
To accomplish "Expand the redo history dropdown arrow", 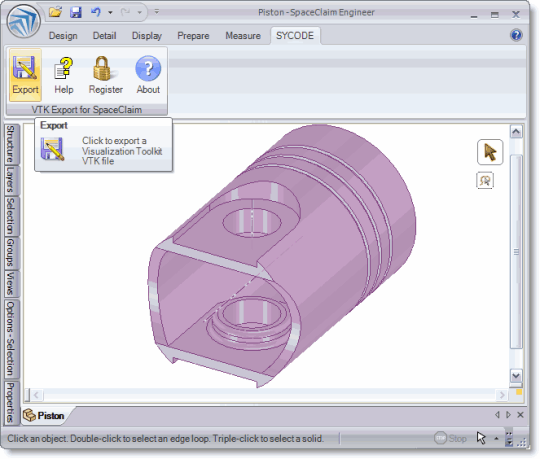I will [x=139, y=13].
